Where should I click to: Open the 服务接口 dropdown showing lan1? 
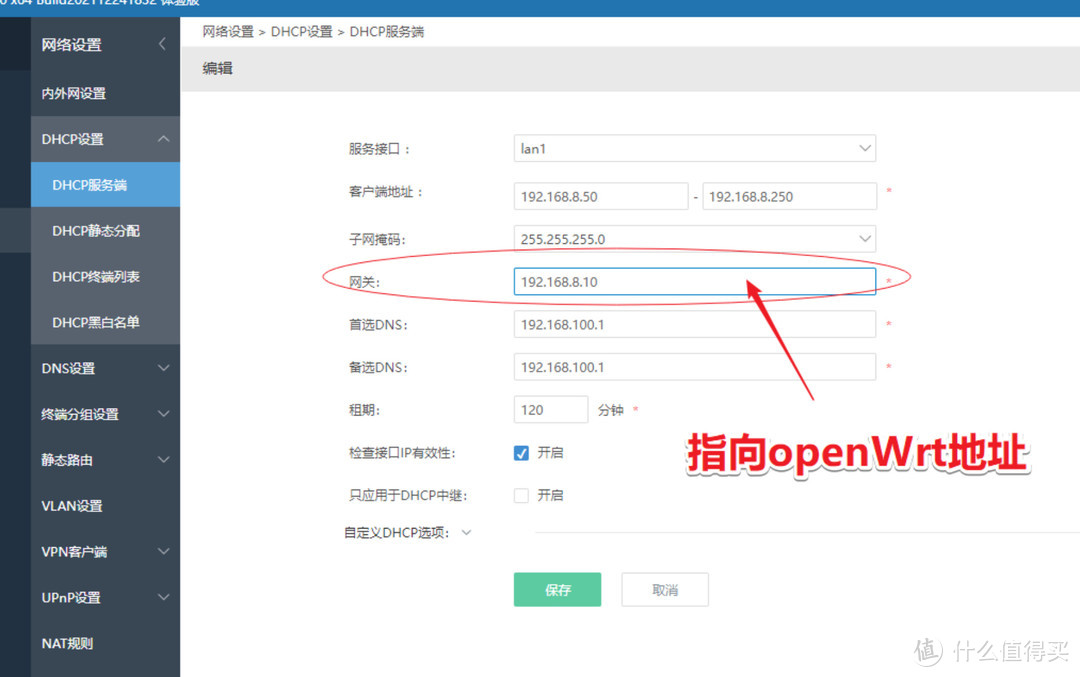(x=866, y=148)
